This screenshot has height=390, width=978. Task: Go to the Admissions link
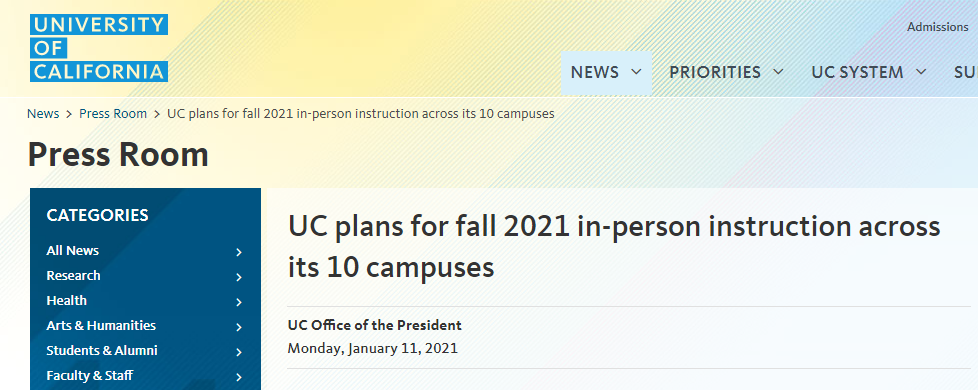click(x=937, y=27)
